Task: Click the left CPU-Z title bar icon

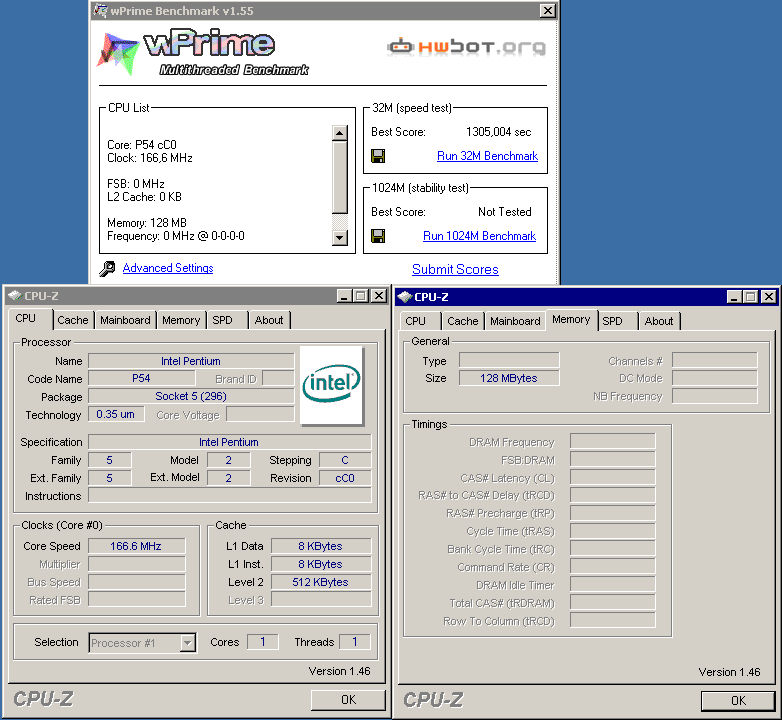Action: tap(15, 296)
